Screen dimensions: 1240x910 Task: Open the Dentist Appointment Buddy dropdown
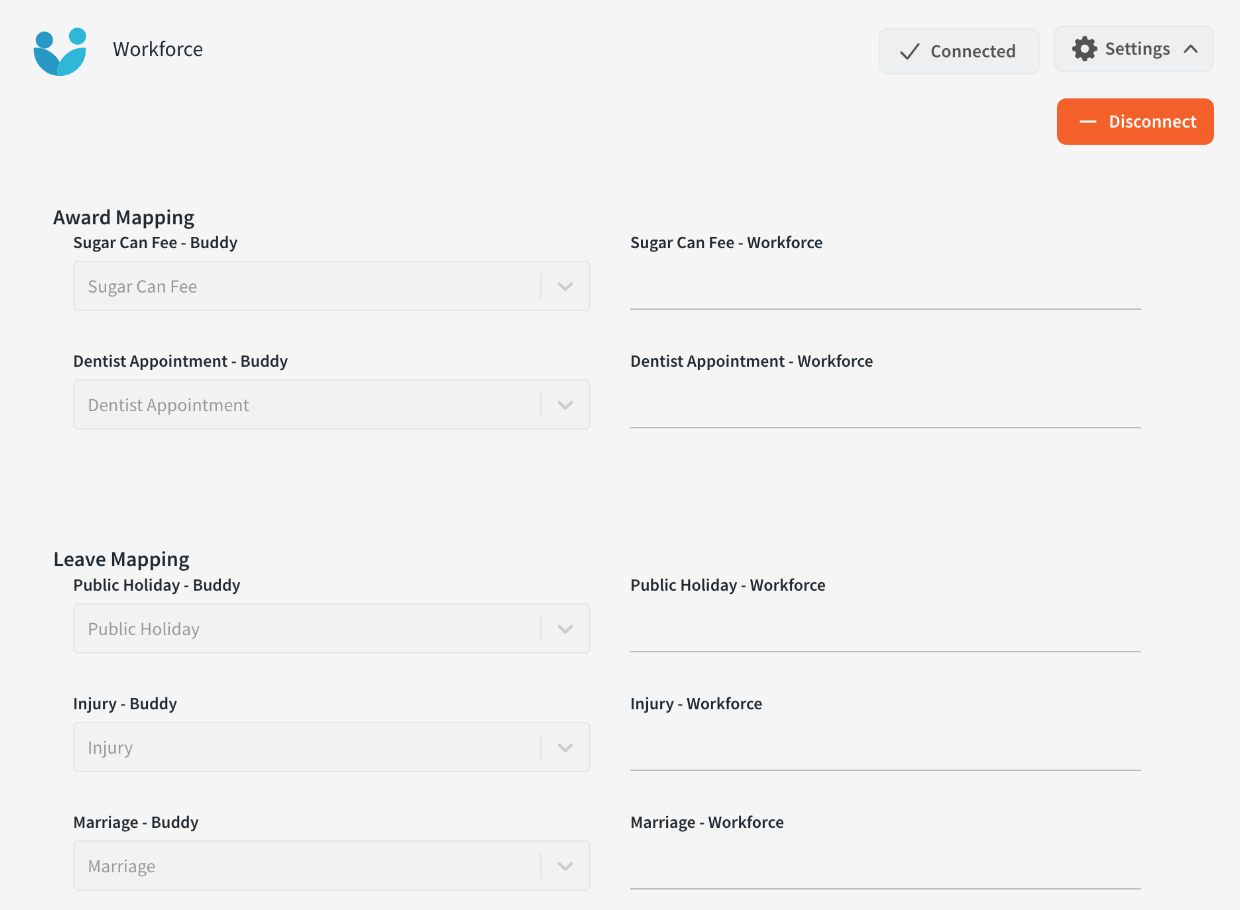[331, 405]
